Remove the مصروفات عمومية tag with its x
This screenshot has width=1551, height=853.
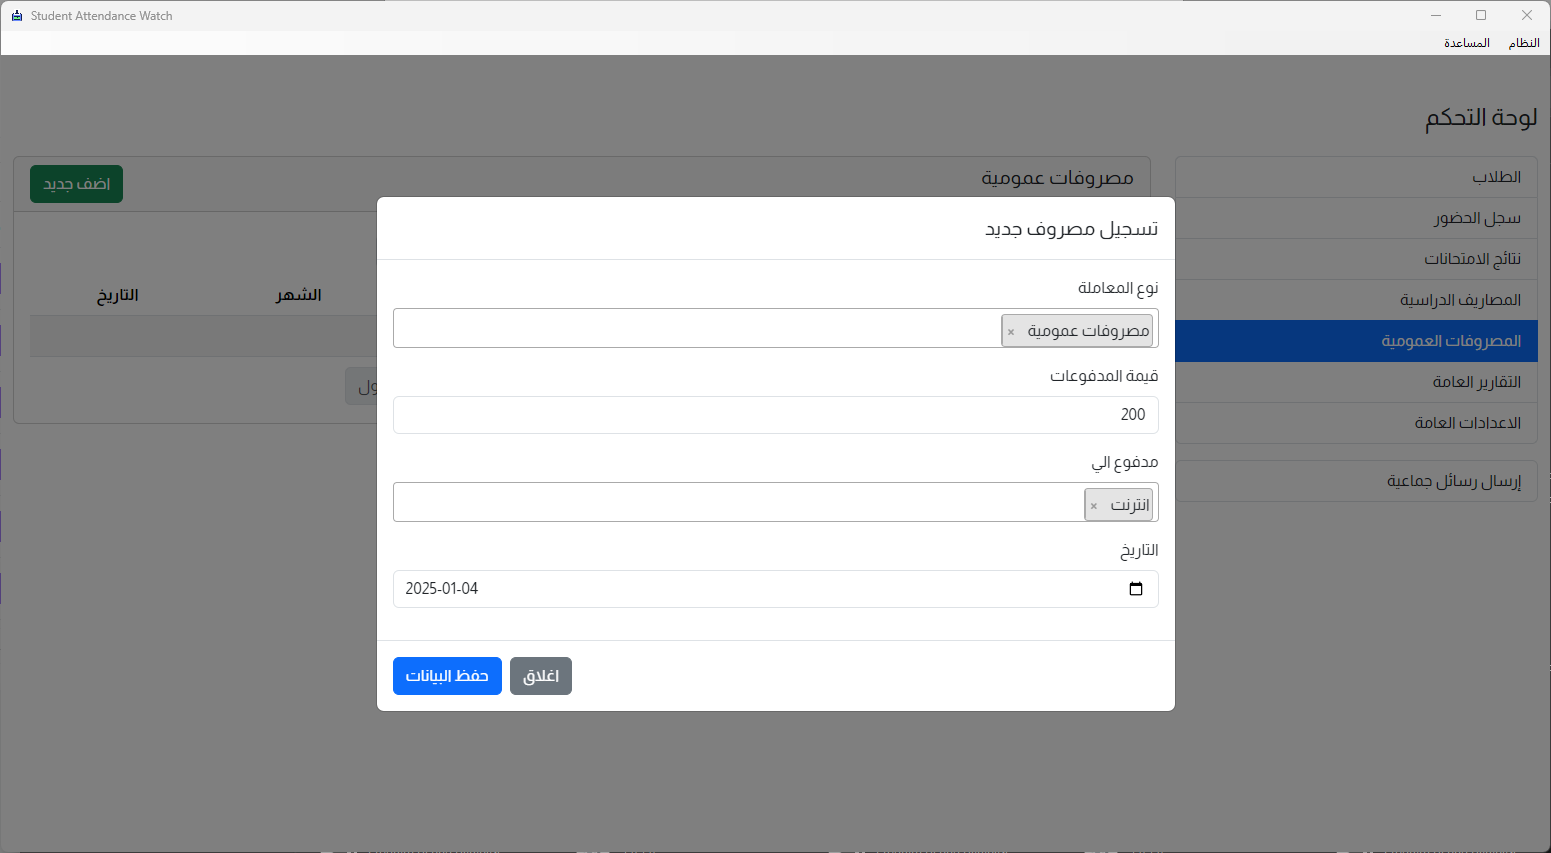point(1011,332)
